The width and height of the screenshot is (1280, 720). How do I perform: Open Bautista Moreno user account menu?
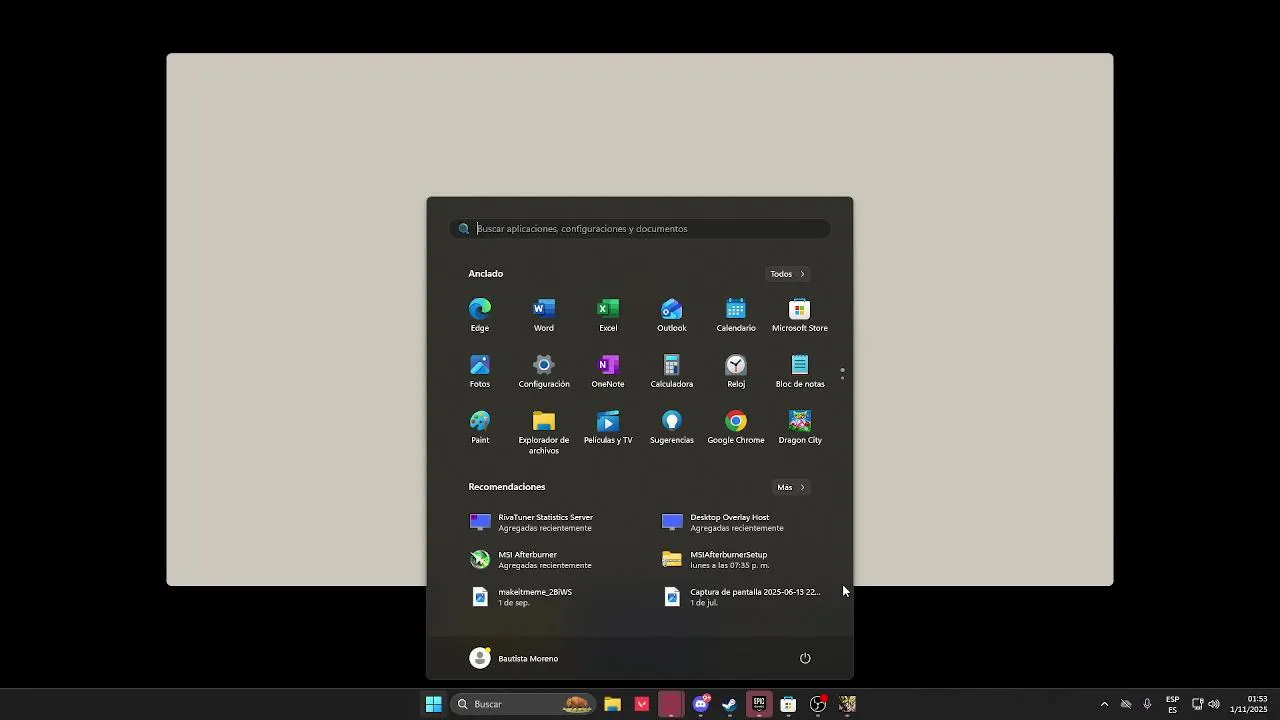click(x=514, y=658)
